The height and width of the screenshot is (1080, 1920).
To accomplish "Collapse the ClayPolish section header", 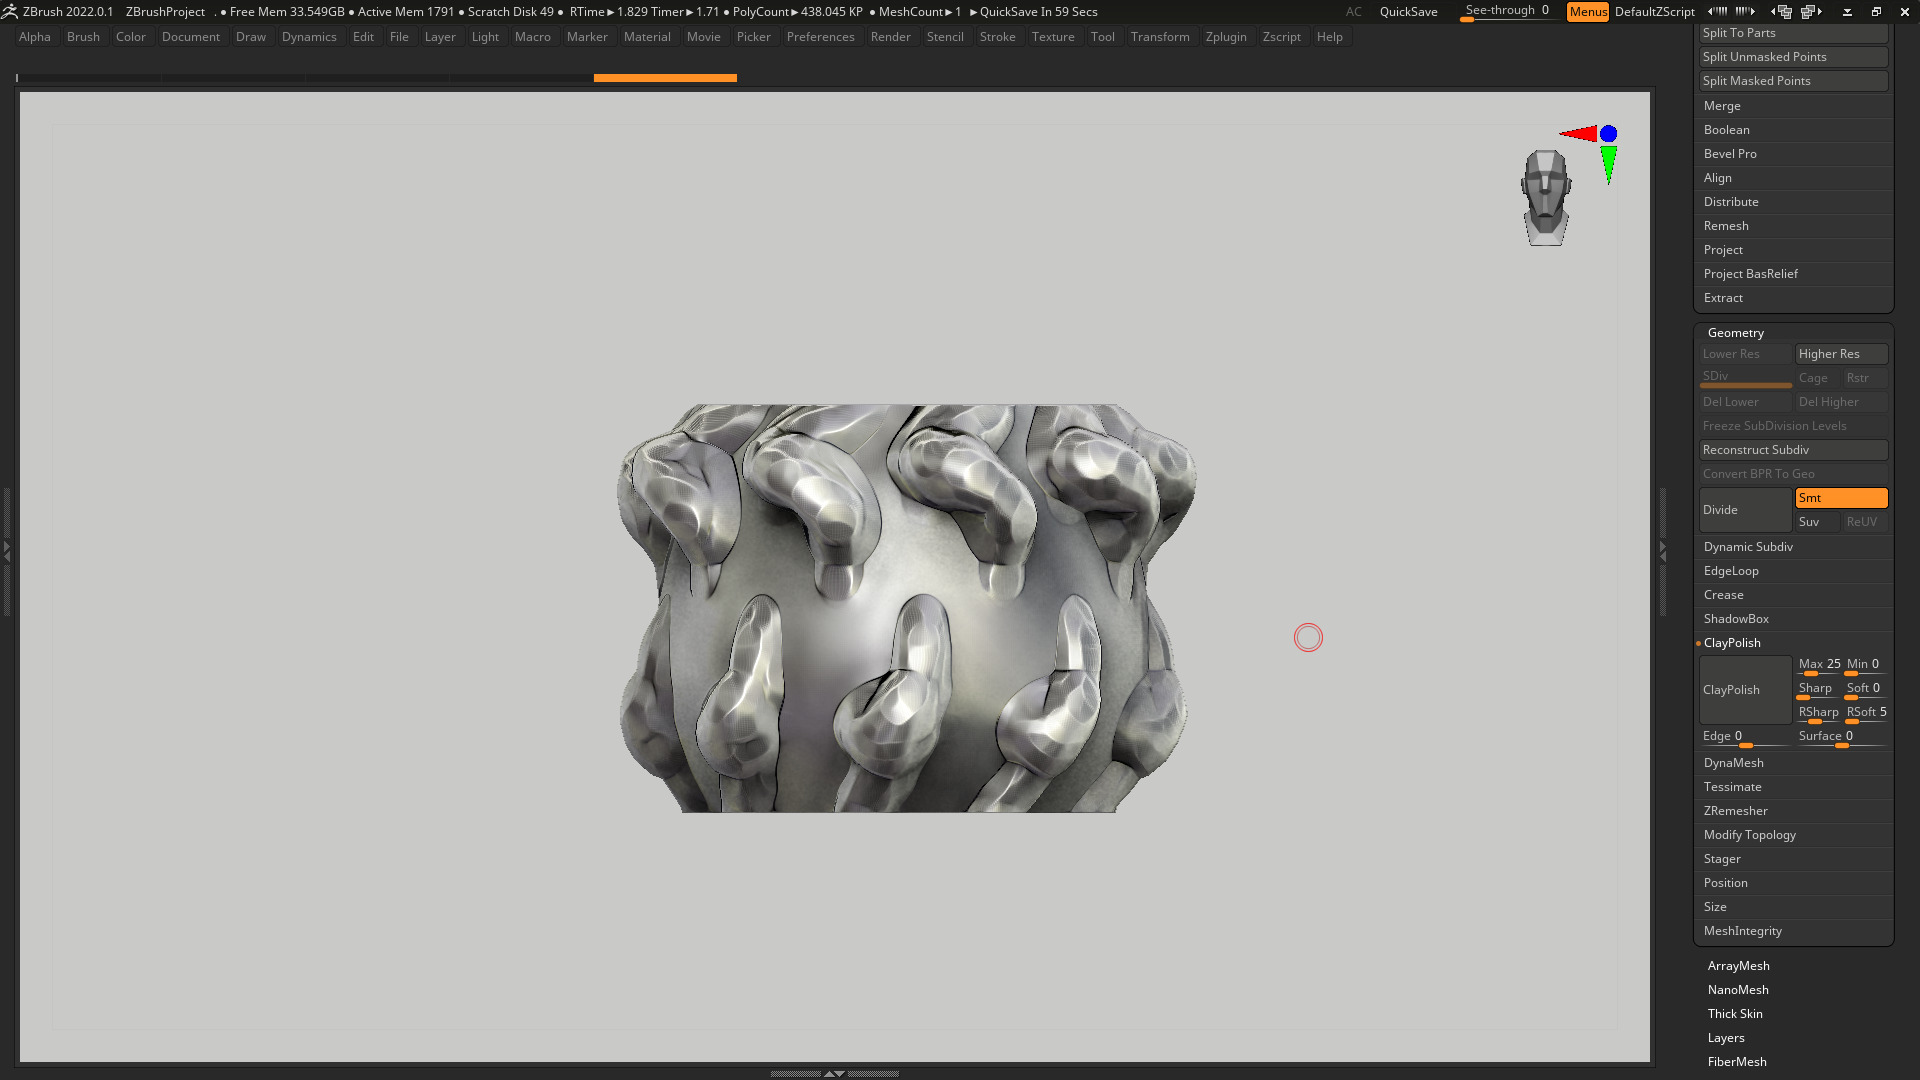I will click(1732, 643).
